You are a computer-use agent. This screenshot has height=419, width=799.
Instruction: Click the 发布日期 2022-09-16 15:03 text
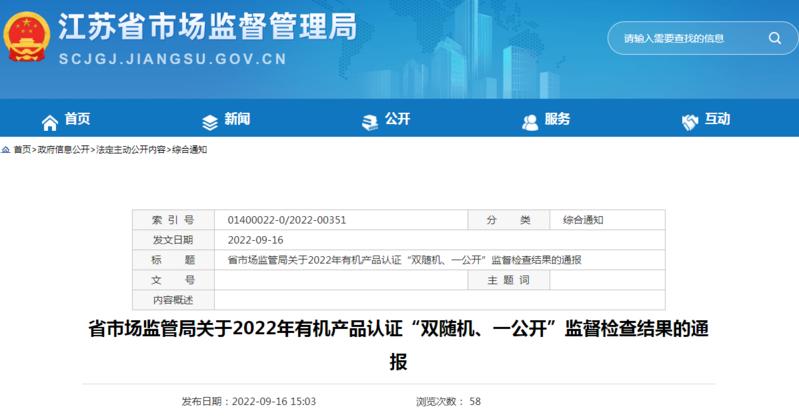click(249, 402)
